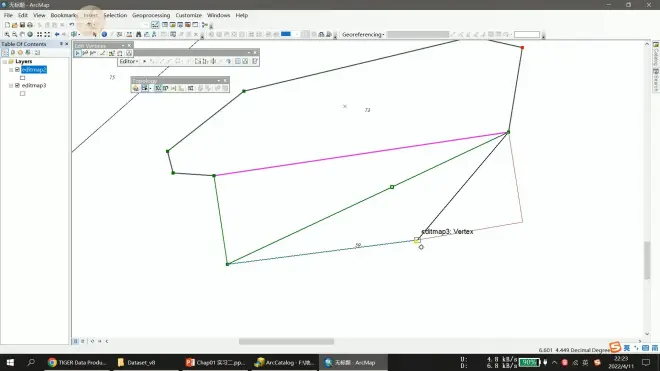660x371 pixels.
Task: Click Go Back to Previous Extent arrow
Action: click(57, 35)
